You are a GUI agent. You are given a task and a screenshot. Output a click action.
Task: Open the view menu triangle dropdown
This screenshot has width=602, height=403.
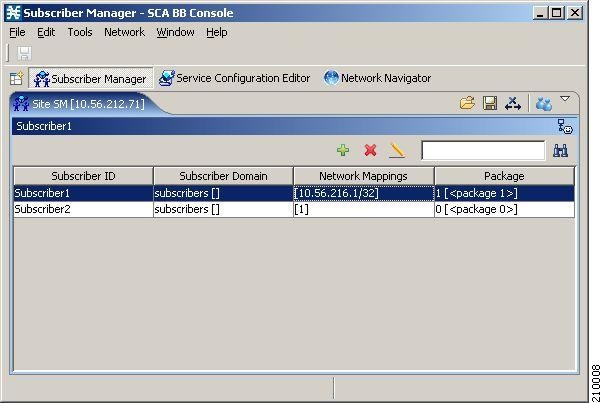pos(565,99)
